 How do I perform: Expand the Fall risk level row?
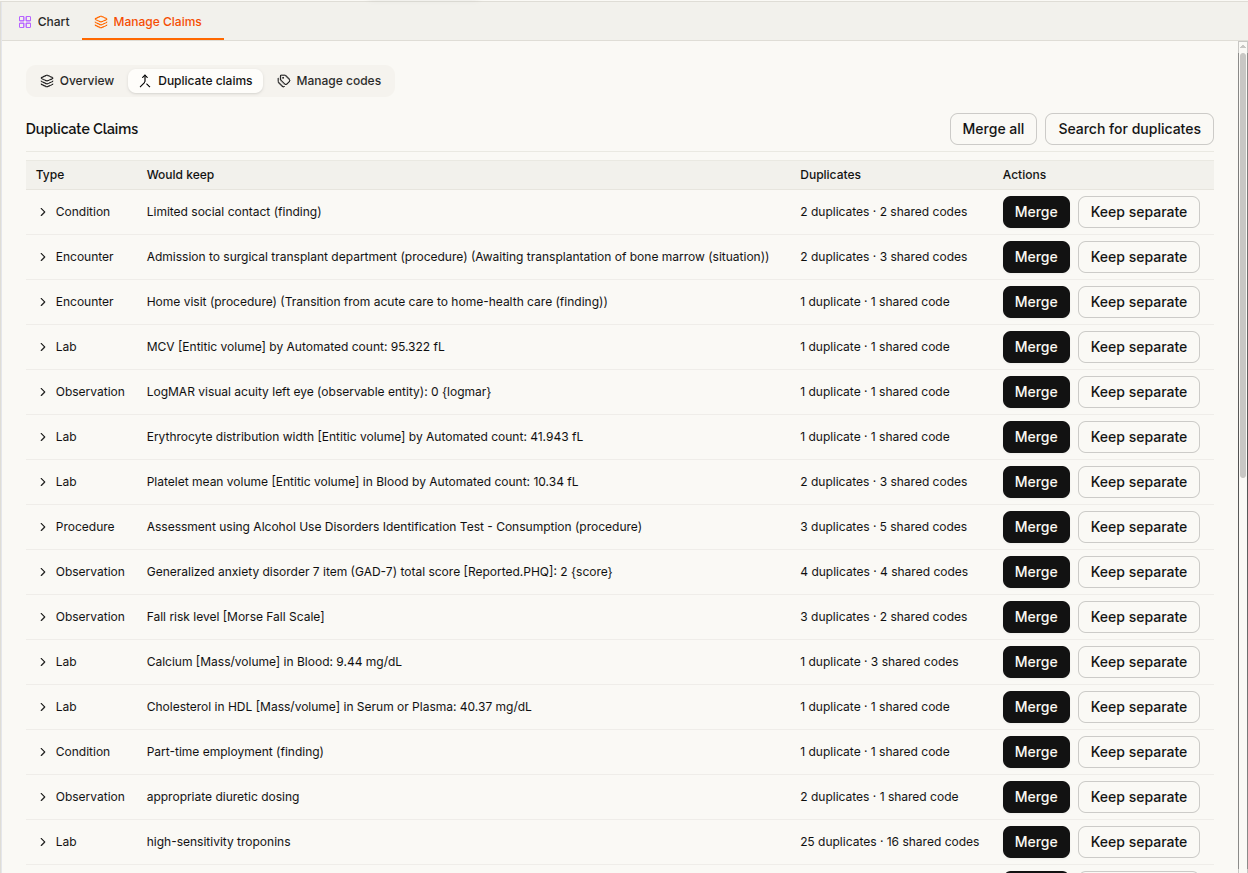(x=43, y=617)
